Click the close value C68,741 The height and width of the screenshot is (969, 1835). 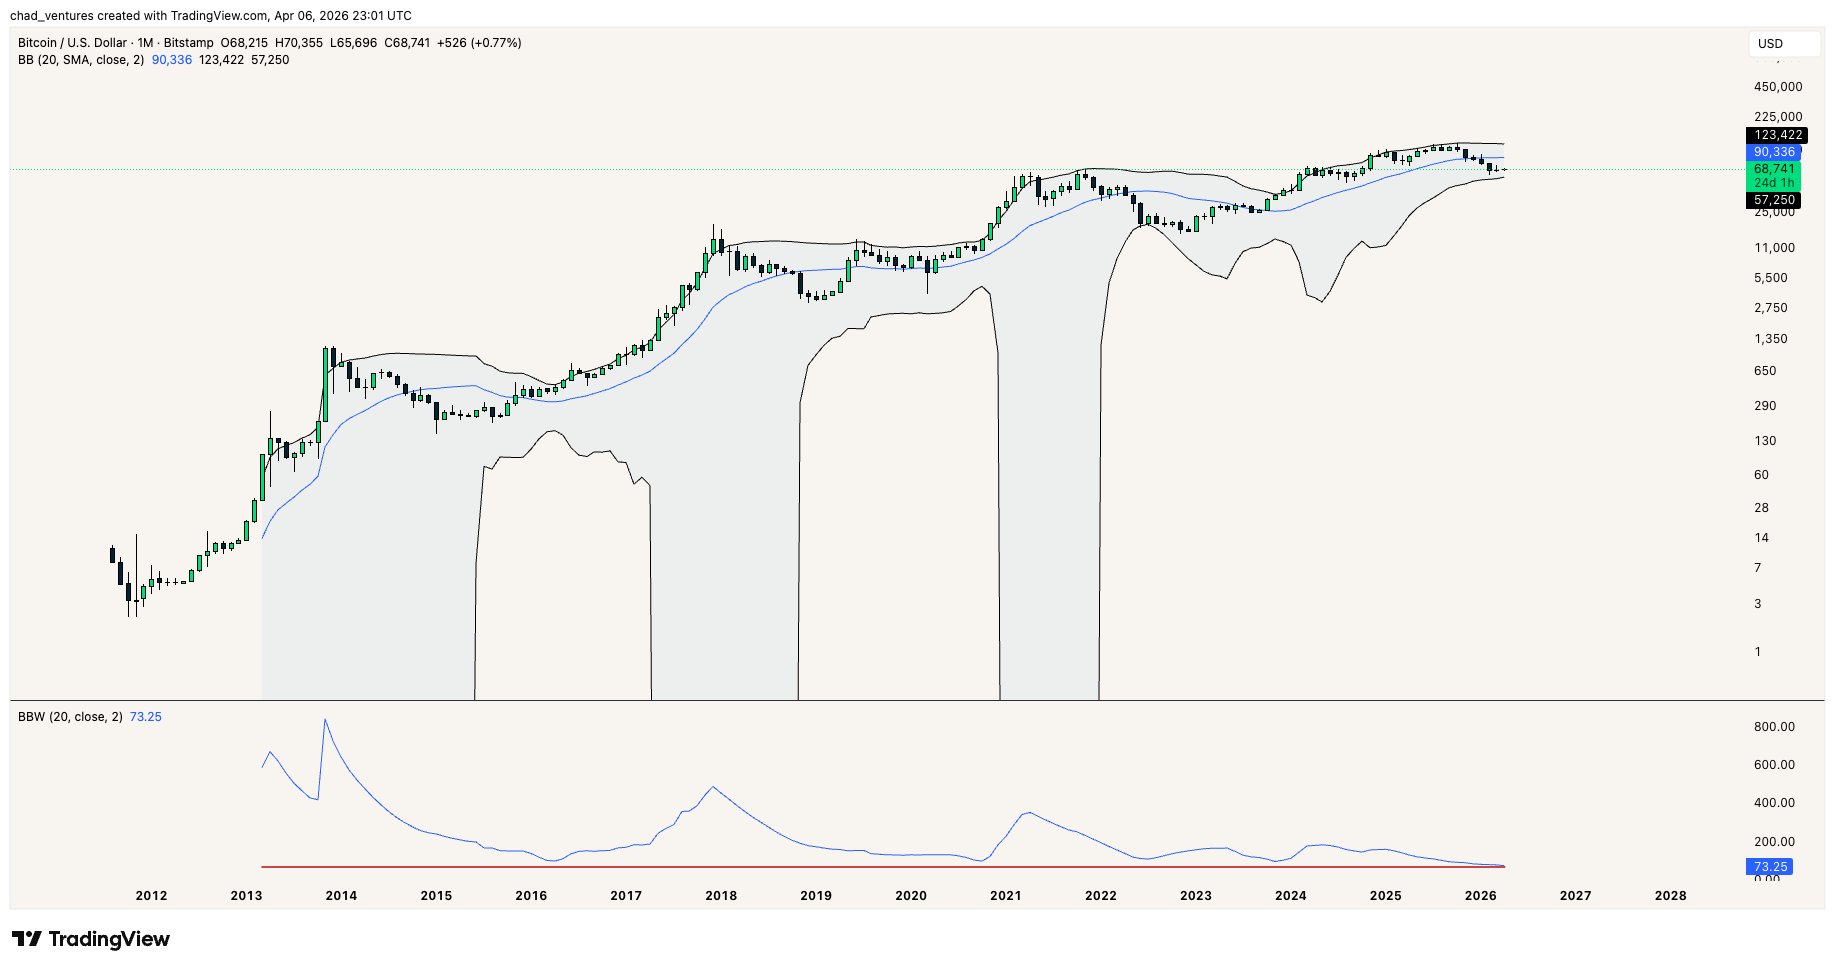(x=407, y=43)
